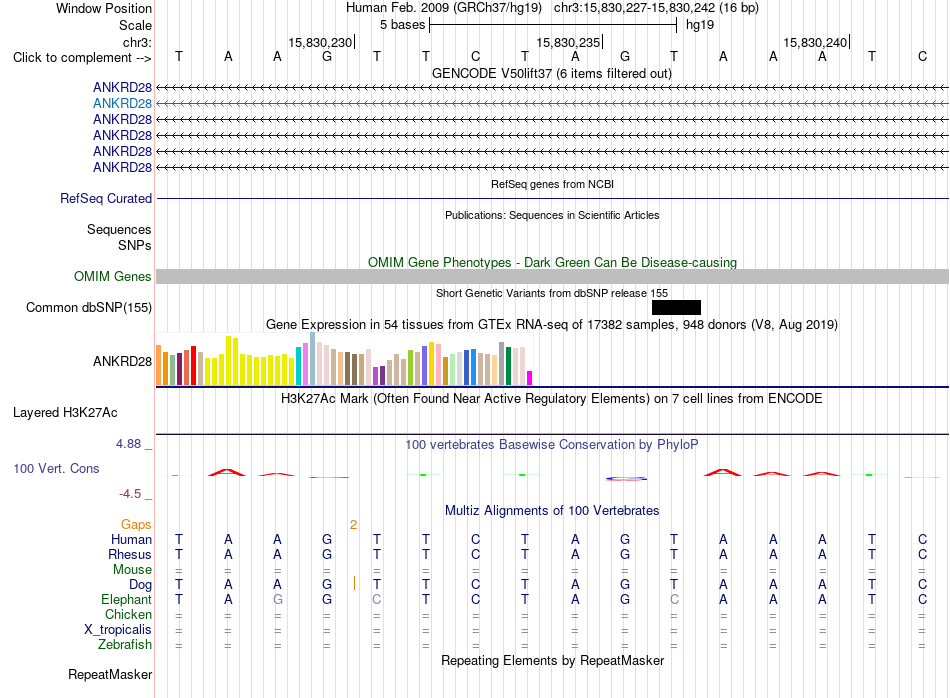Viewport: 950px width, 698px height.
Task: Click the 'Click to complement -->' label
Action: point(82,58)
